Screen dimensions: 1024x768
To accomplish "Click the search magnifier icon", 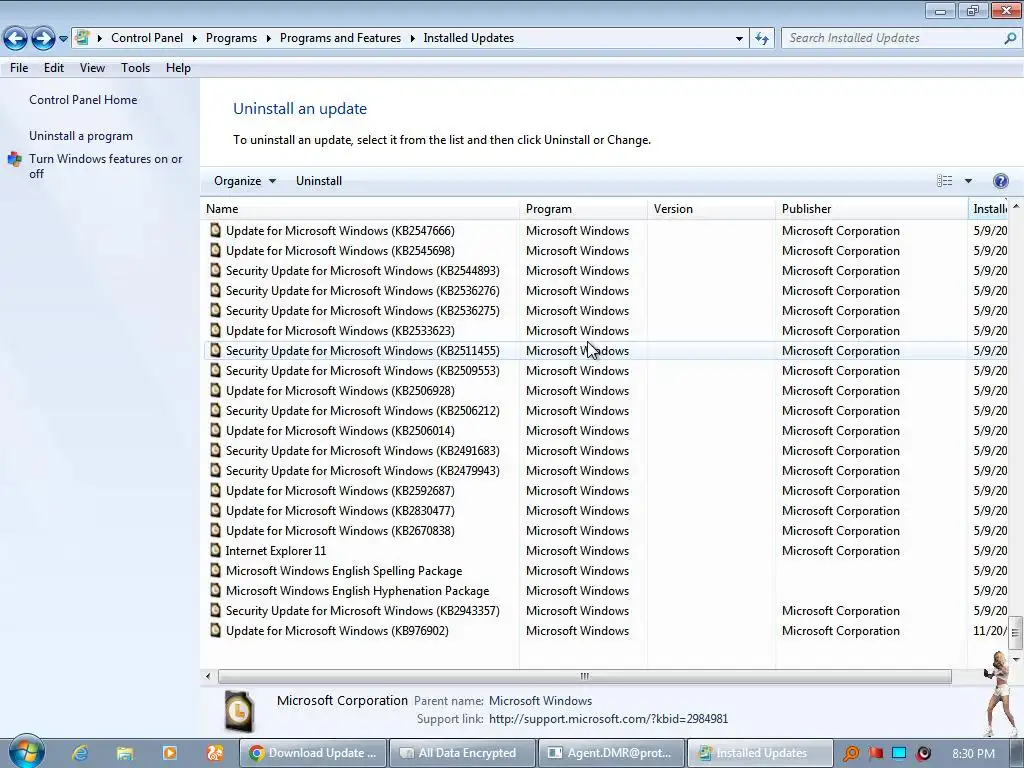I will 1010,38.
